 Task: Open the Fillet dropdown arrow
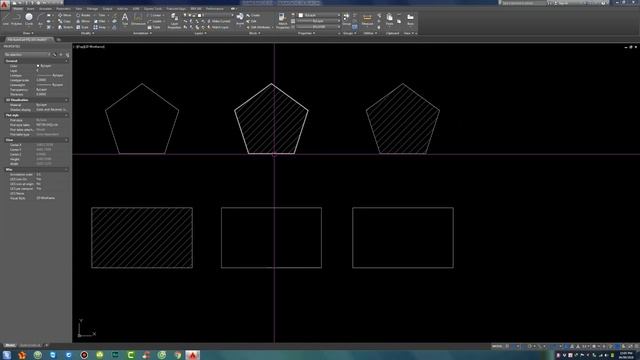pyautogui.click(x=108, y=21)
